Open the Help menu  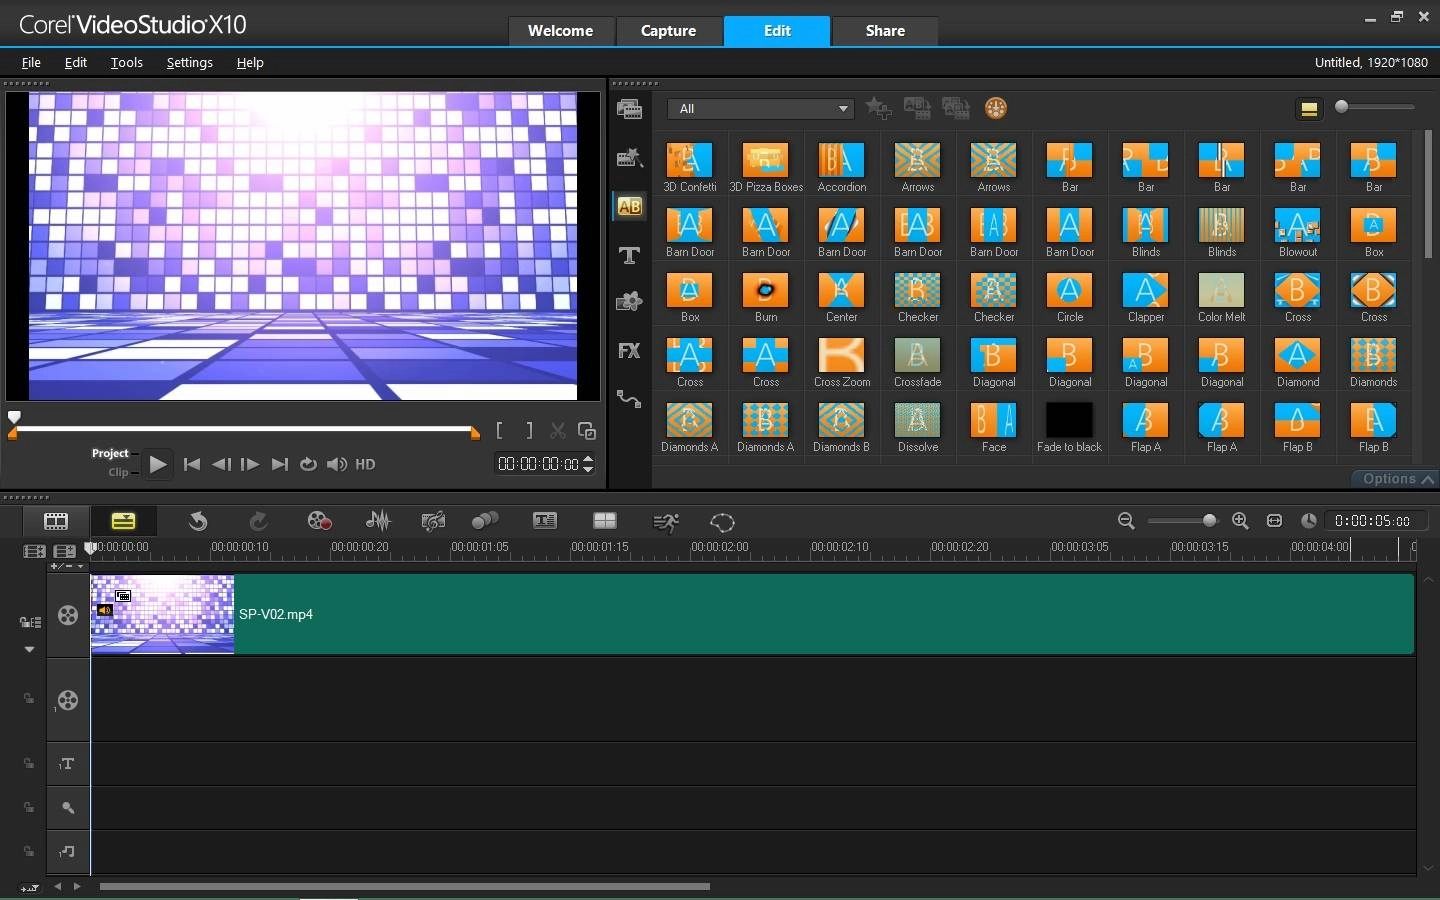click(250, 62)
